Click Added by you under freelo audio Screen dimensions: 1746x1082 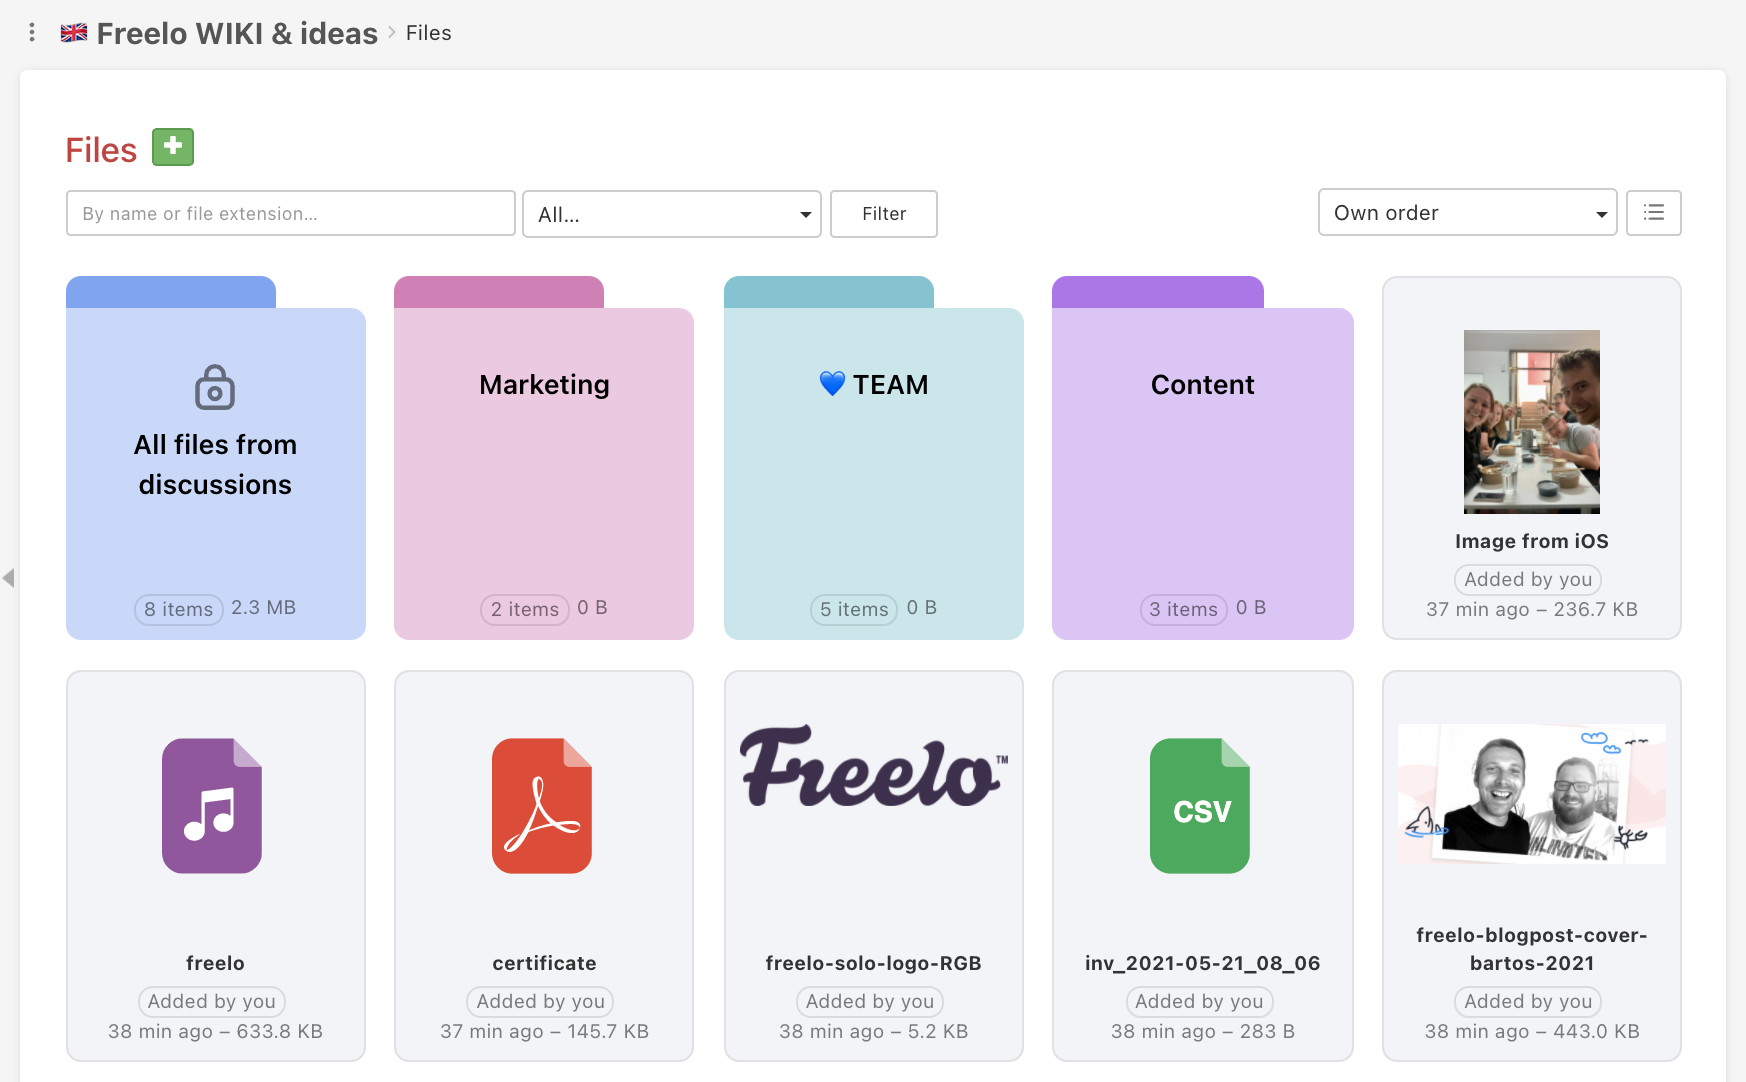tap(212, 1002)
